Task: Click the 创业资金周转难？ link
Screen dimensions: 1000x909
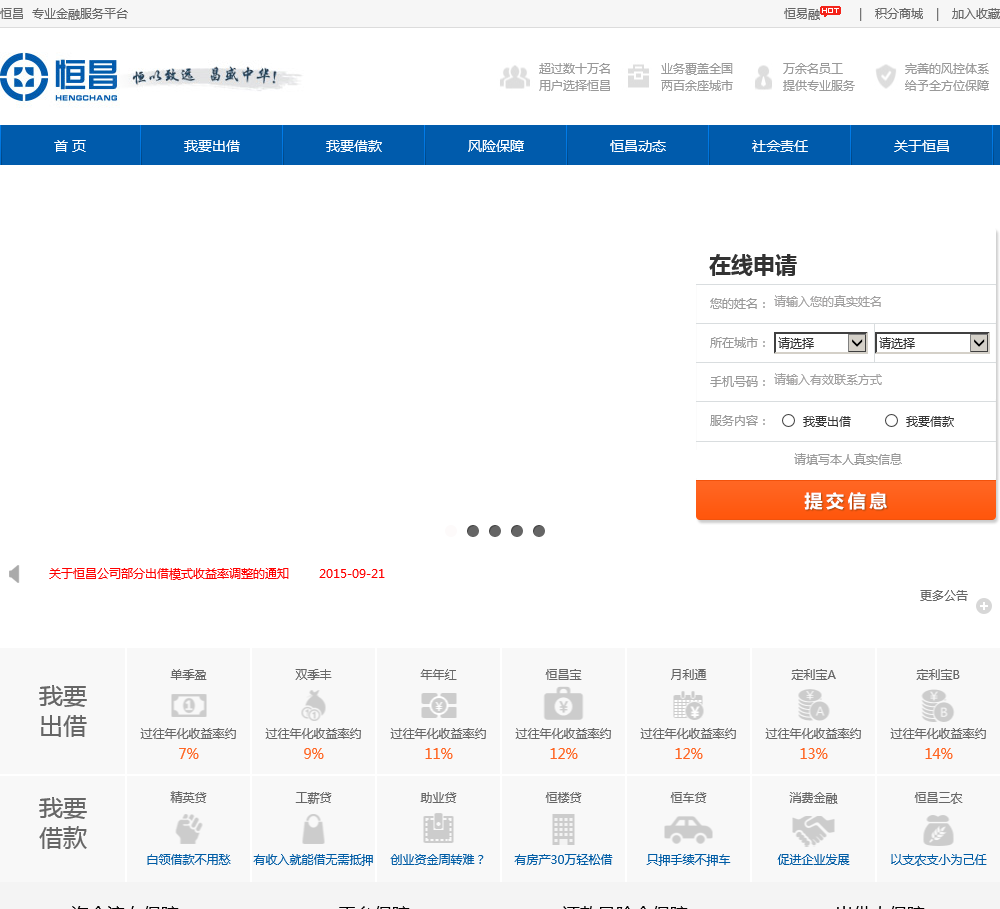Action: click(x=438, y=859)
